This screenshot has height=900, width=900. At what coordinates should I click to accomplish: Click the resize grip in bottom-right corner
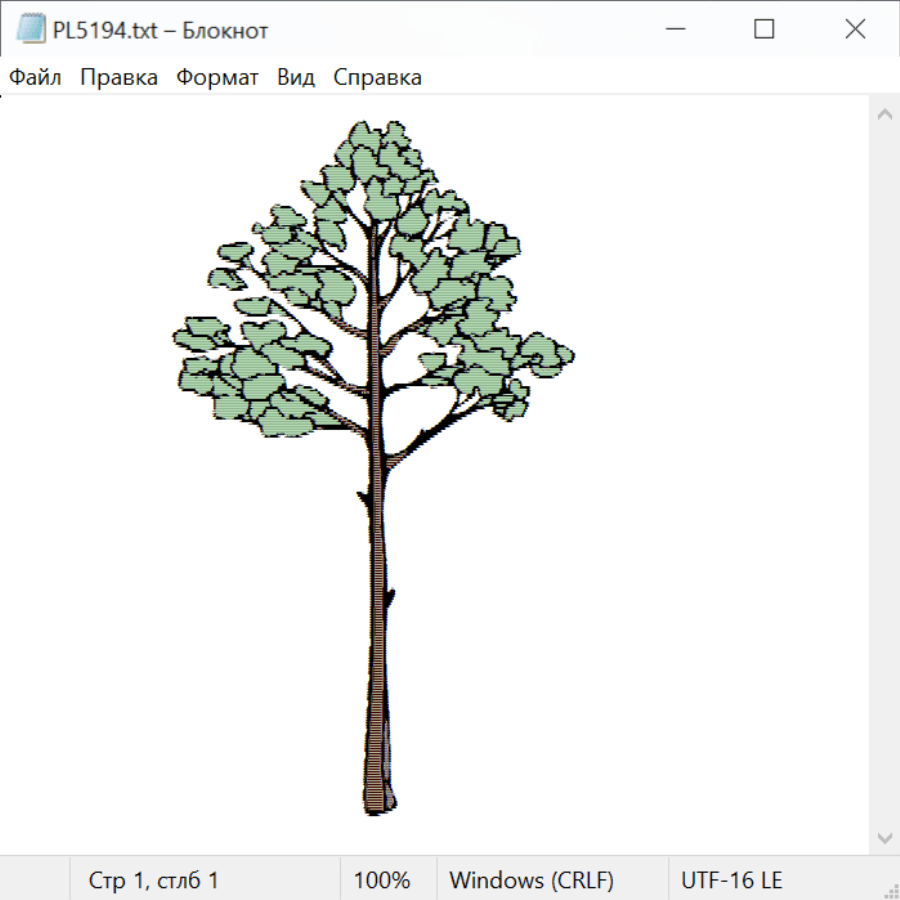[891, 891]
